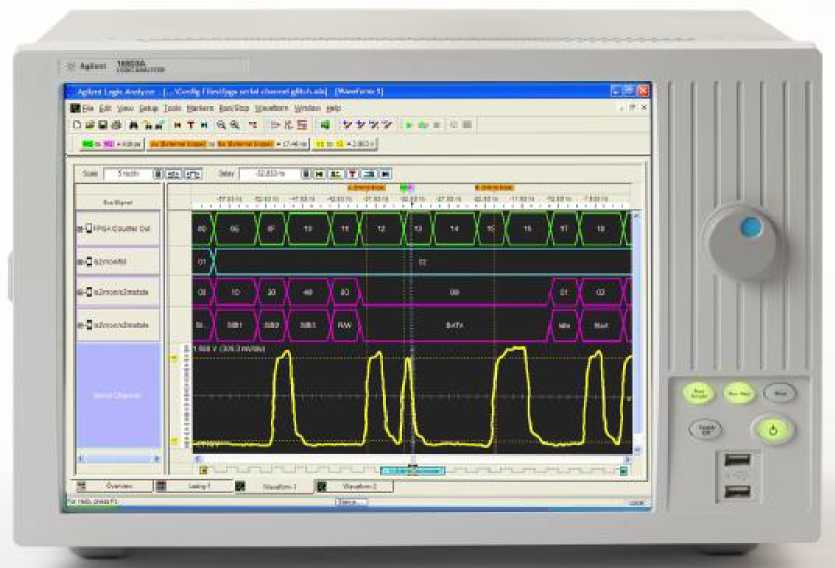The width and height of the screenshot is (835, 568).
Task: Expand the fourth signal row in the list
Action: coord(80,325)
